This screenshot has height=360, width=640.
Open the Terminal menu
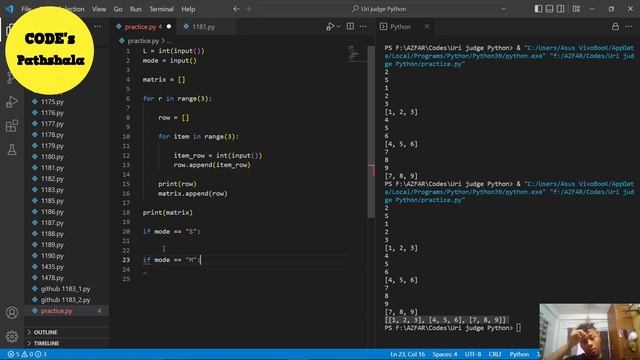[161, 9]
